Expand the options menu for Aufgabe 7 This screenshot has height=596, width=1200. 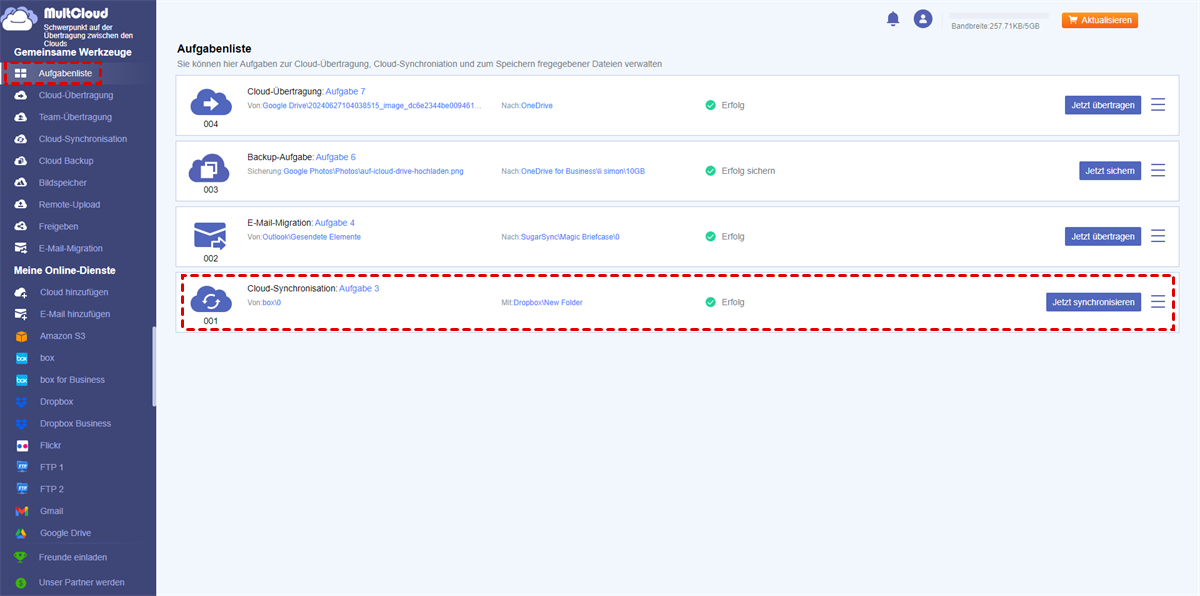1158,105
